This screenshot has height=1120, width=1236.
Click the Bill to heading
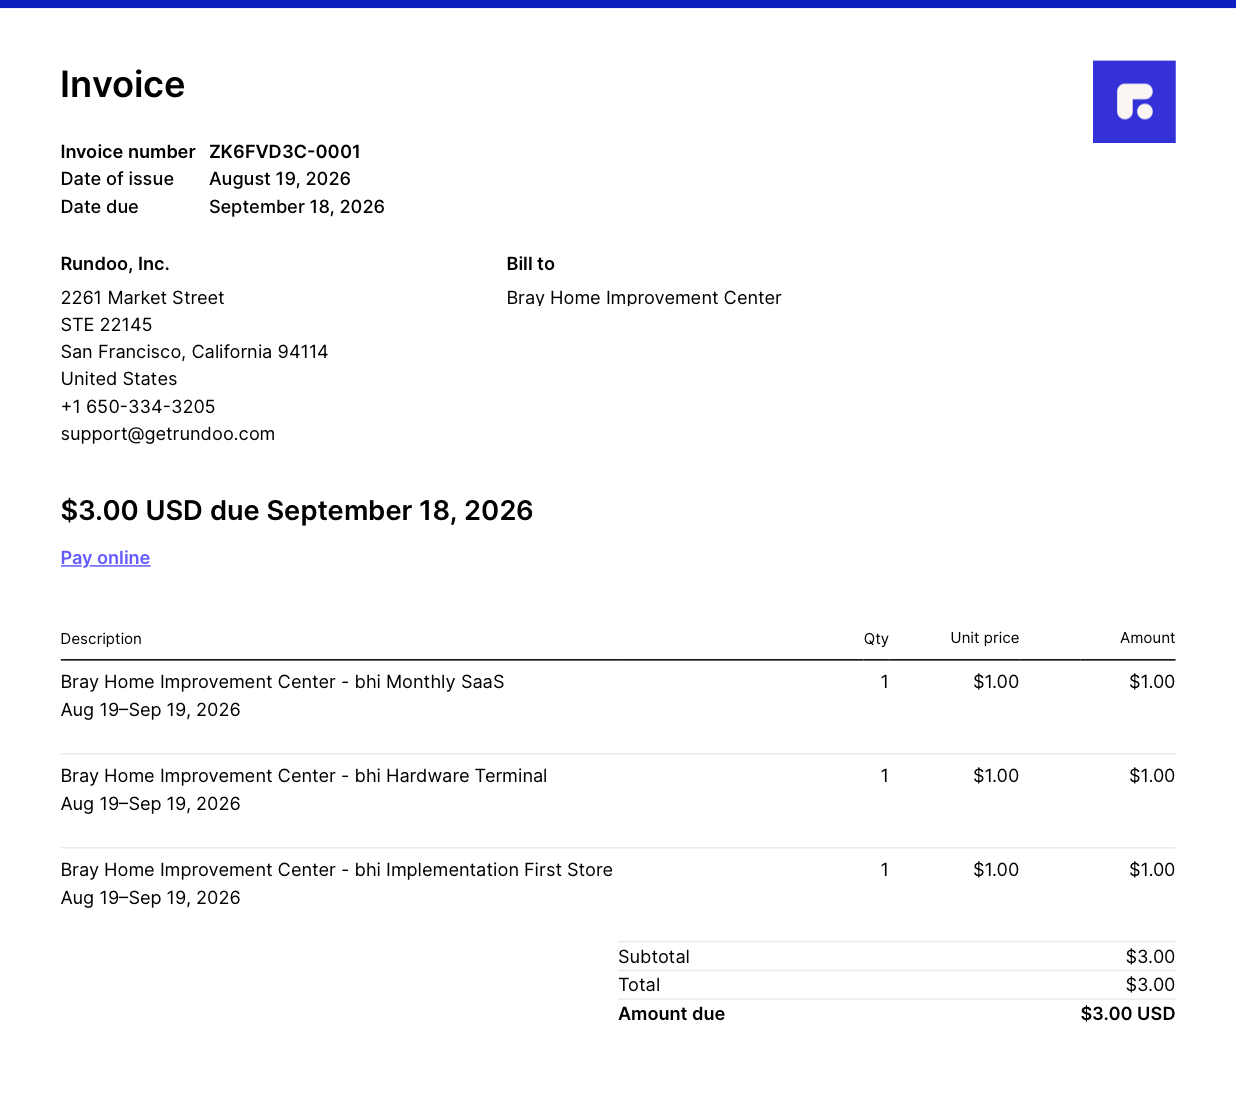[x=531, y=264]
